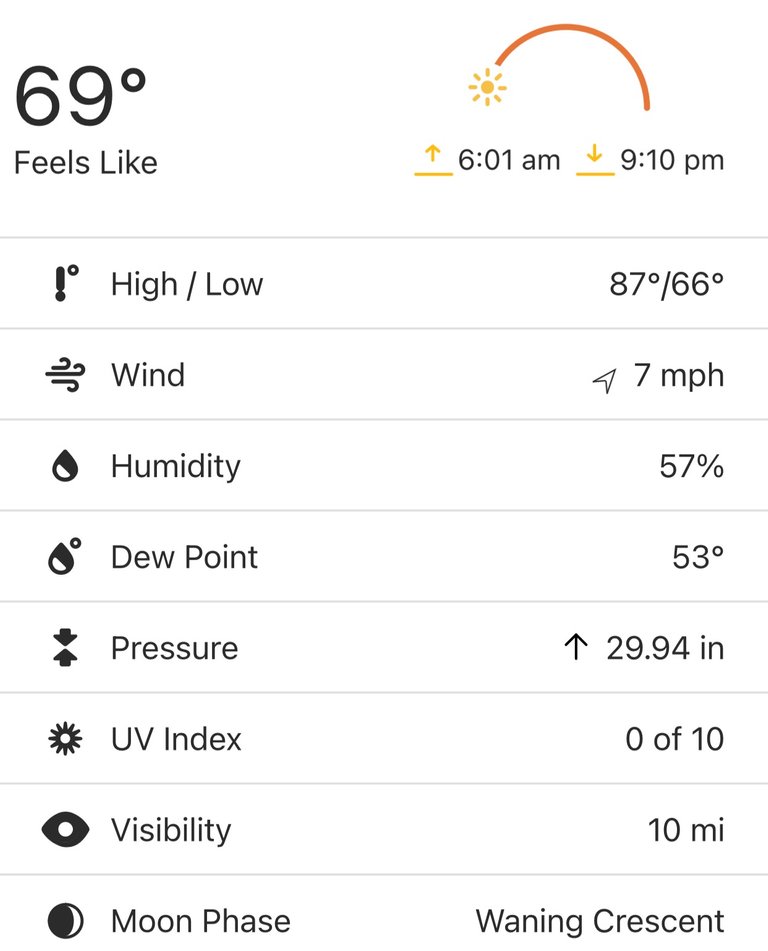Tap the sunset down-arrow icon
The width and height of the screenshot is (768, 951).
595,160
